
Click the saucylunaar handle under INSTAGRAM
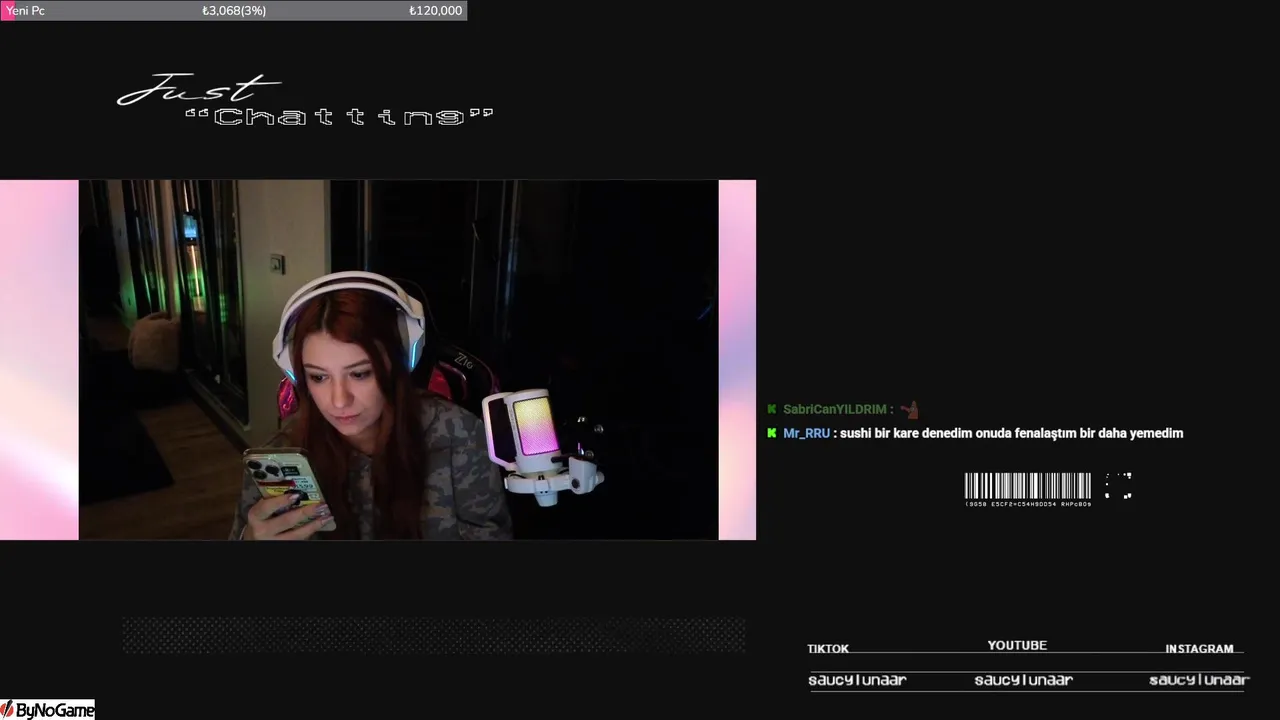tap(1199, 680)
